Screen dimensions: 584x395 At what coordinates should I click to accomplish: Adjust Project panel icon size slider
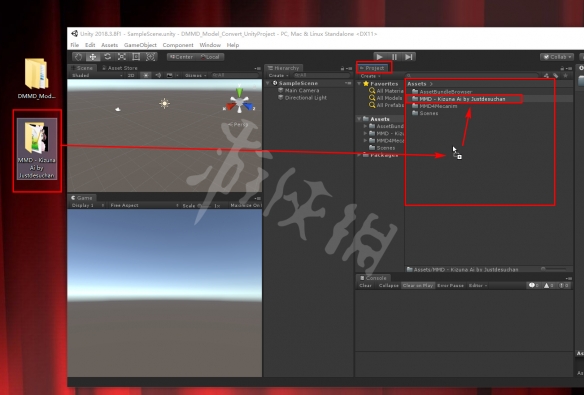pos(554,269)
